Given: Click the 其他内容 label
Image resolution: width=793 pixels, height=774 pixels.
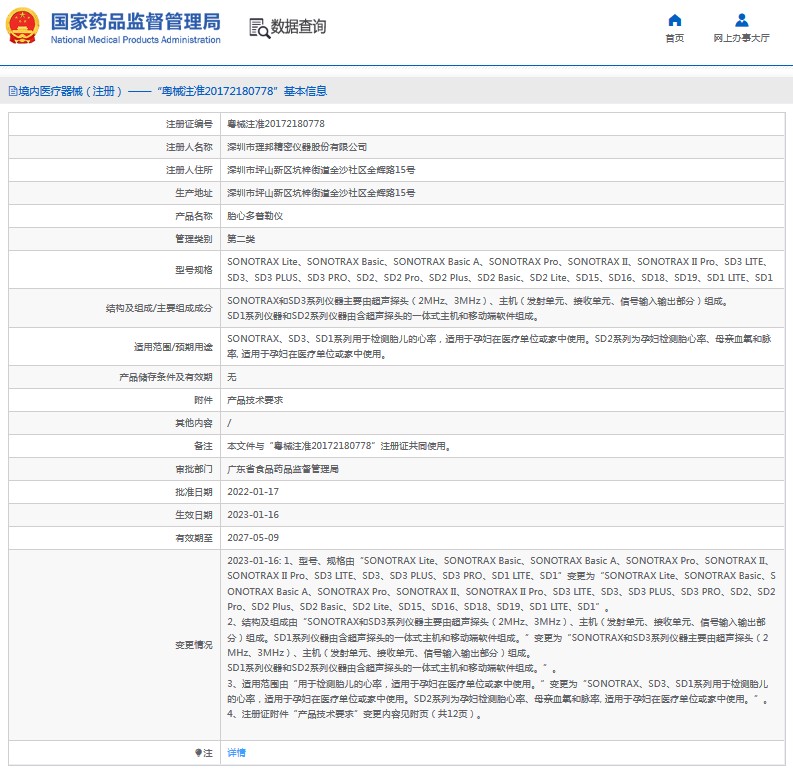Looking at the screenshot, I should pyautogui.click(x=194, y=423).
